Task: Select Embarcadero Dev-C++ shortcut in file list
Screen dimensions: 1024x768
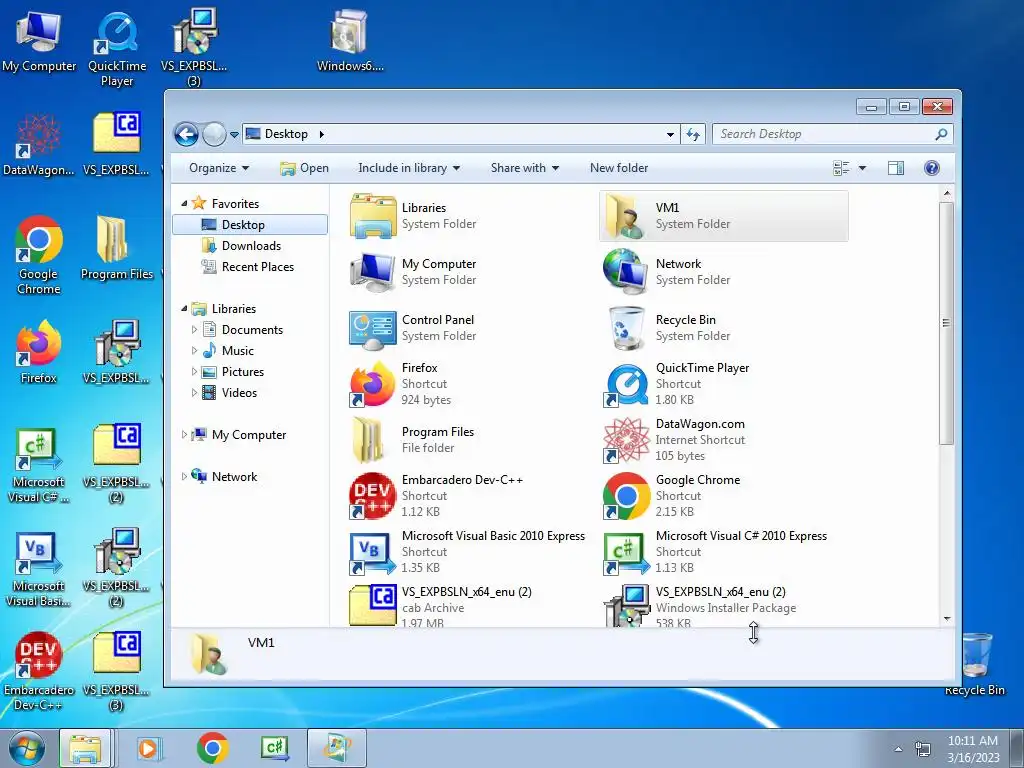Action: [x=372, y=496]
